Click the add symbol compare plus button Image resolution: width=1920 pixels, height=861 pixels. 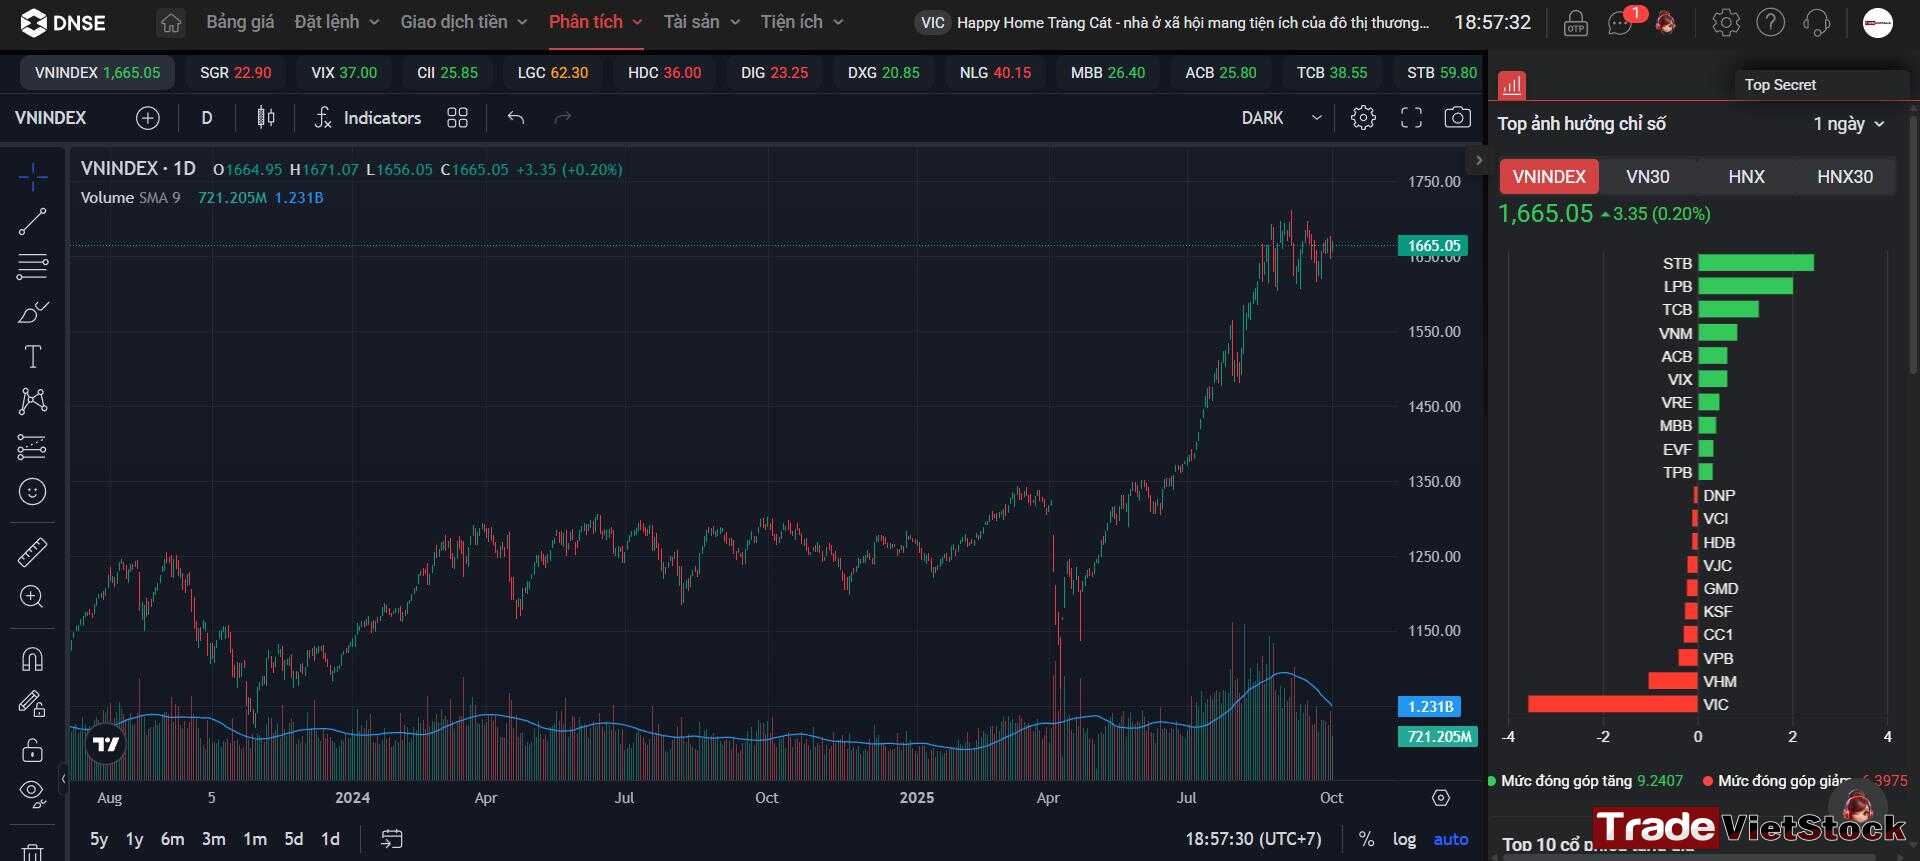[148, 118]
